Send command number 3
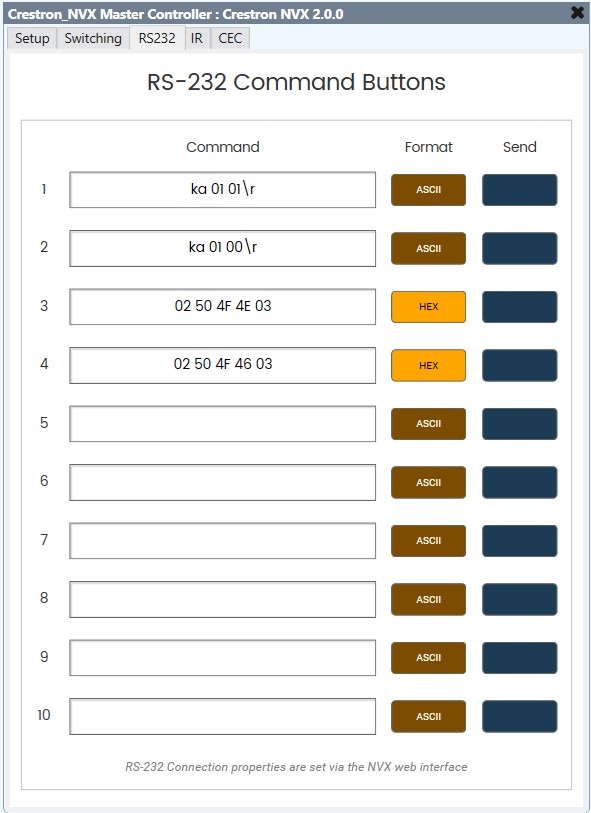The image size is (591, 813). coord(520,307)
